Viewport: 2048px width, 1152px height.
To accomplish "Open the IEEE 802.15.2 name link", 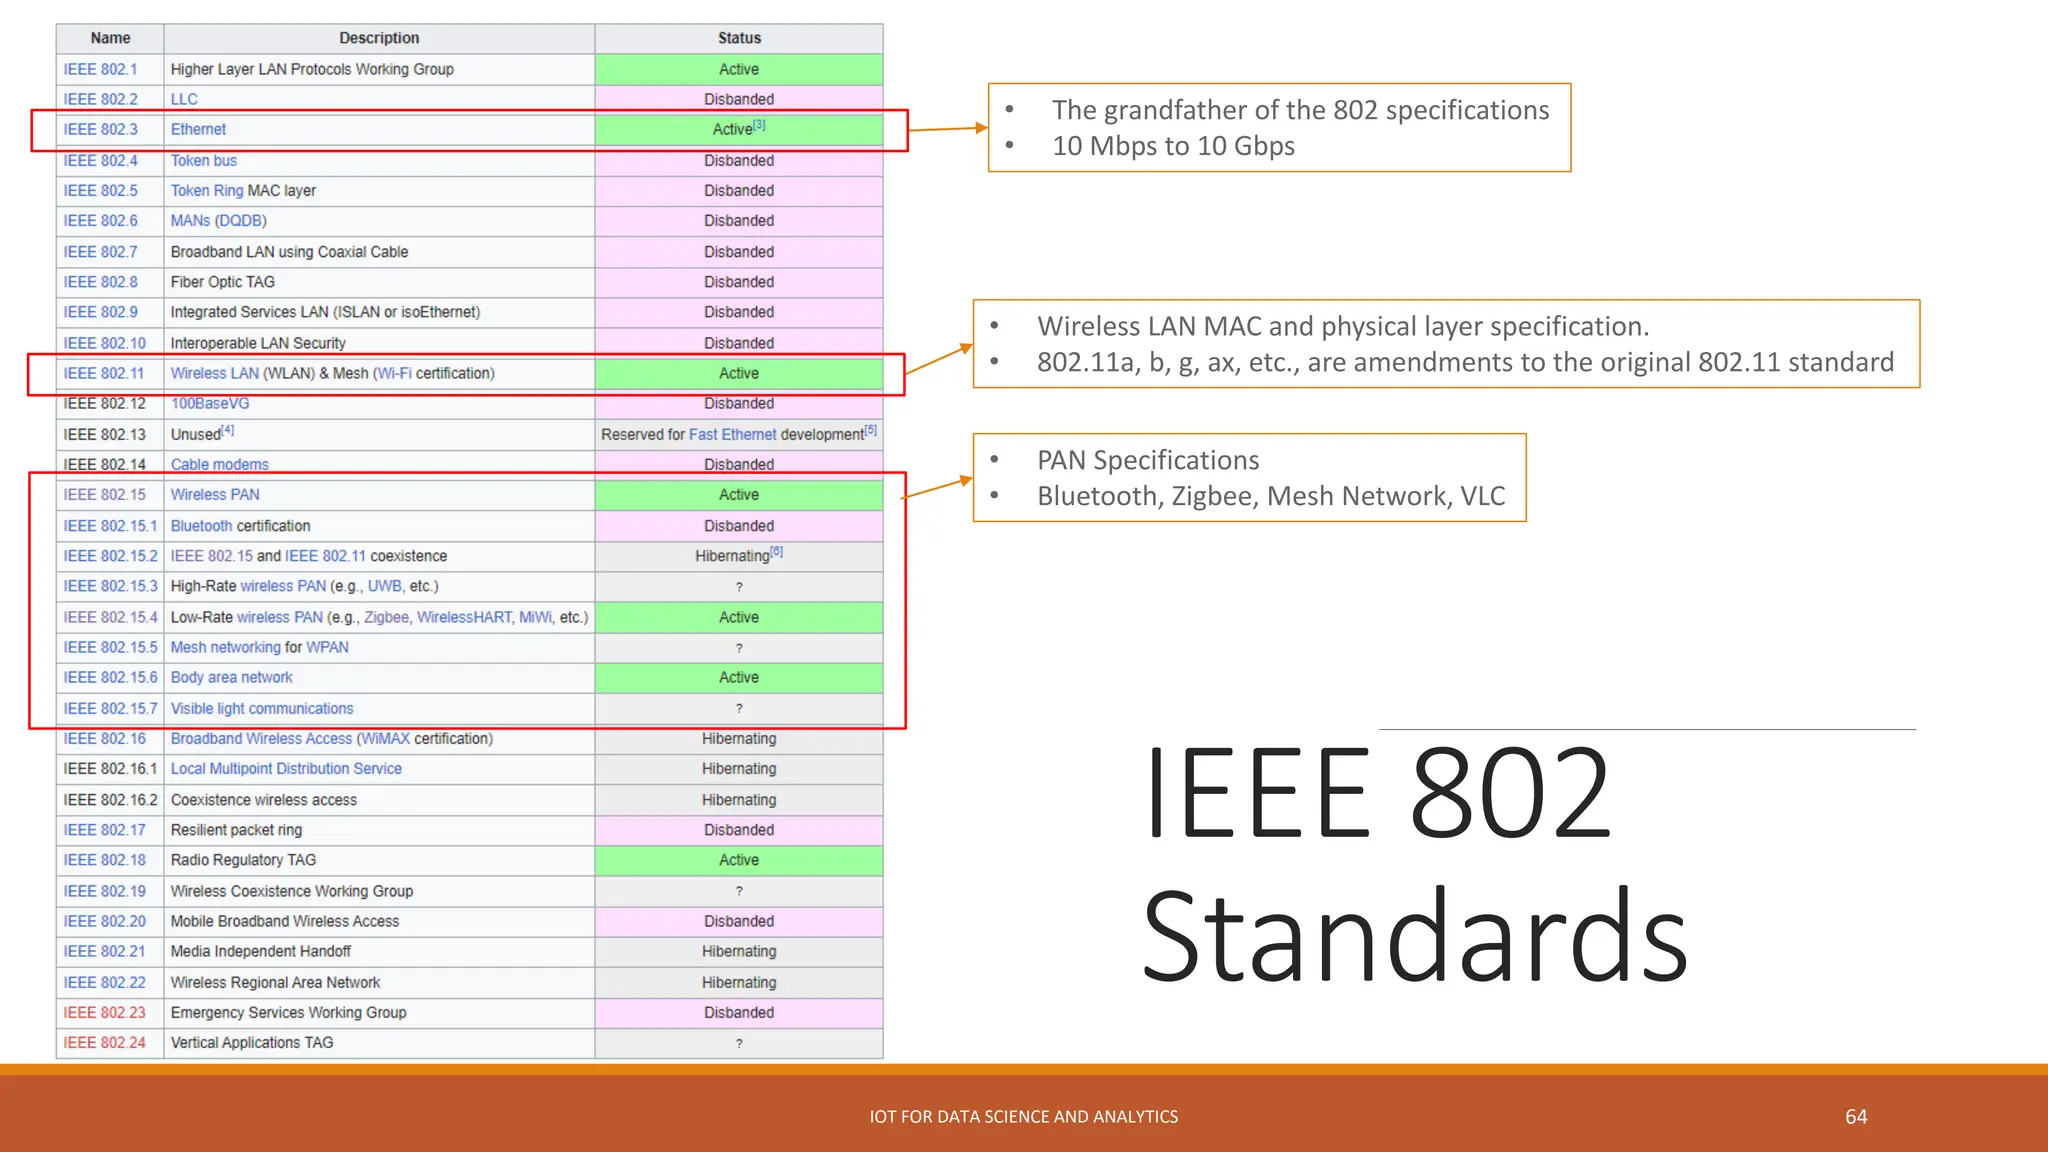I will click(110, 555).
